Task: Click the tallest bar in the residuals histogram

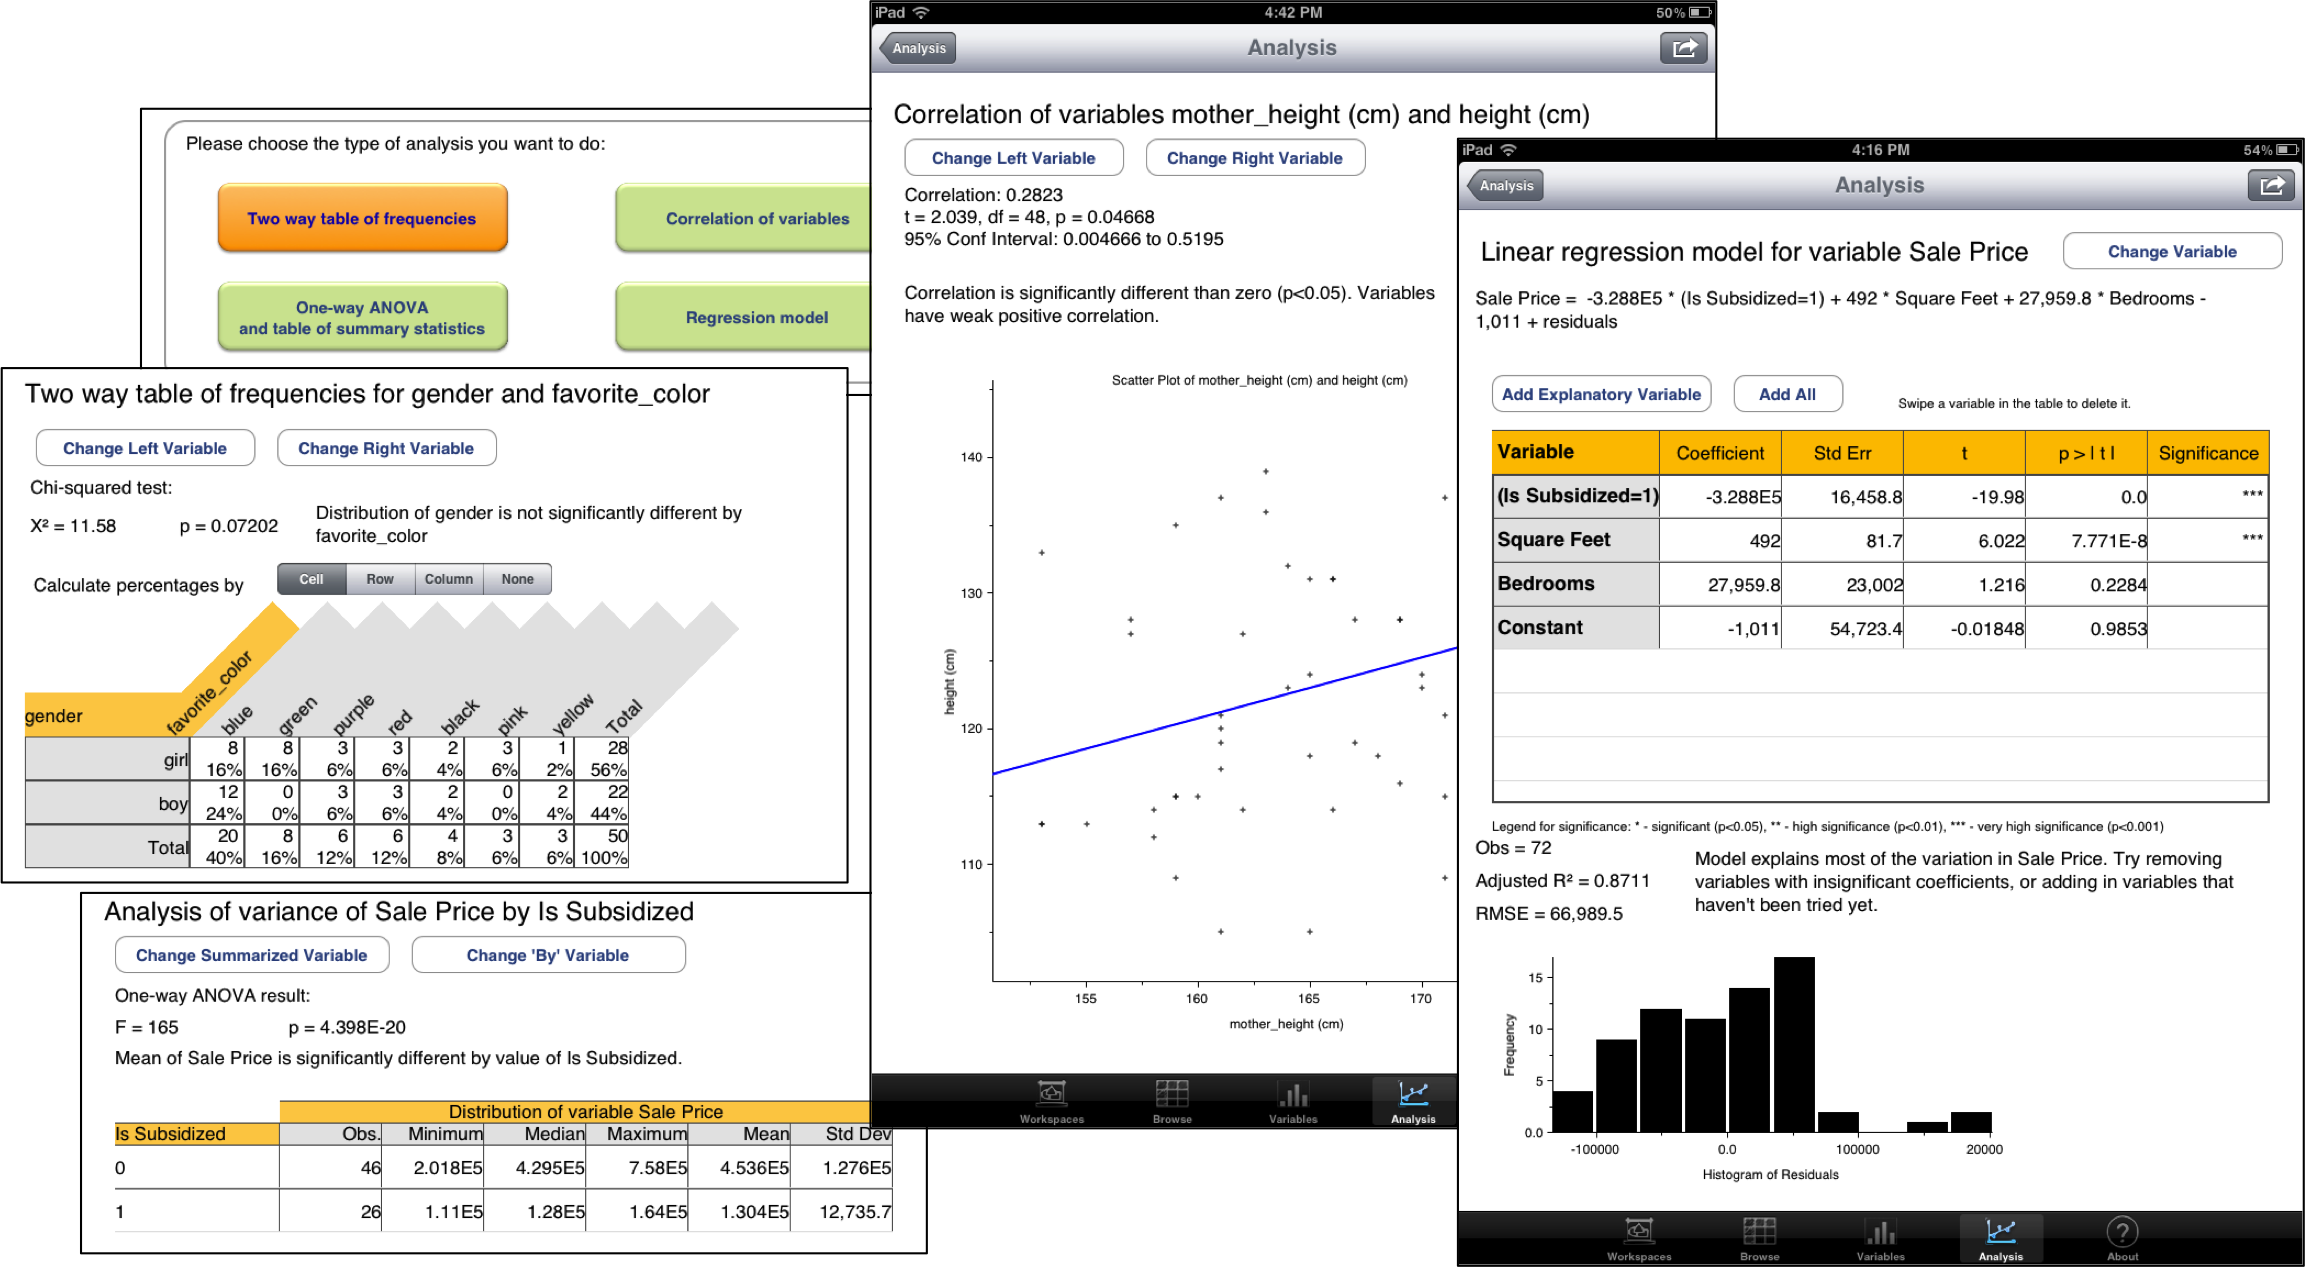Action: (x=1794, y=1044)
